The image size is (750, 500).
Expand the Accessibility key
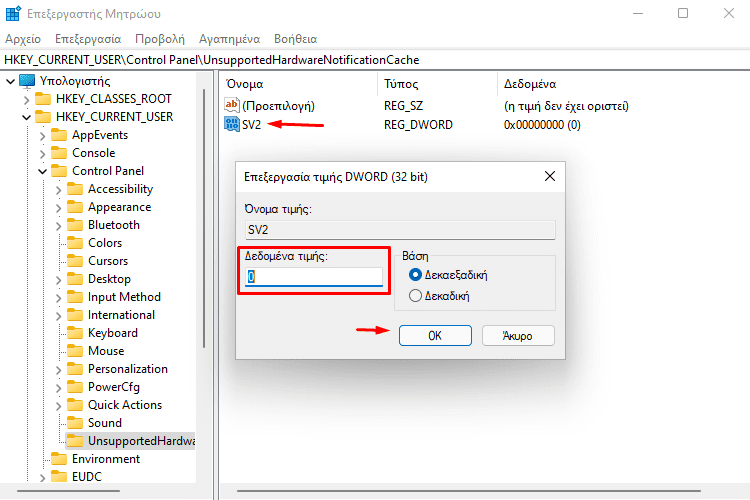(58, 190)
